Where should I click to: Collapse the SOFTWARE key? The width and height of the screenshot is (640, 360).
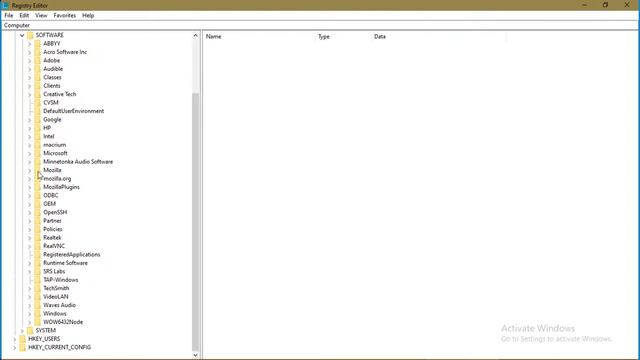pyautogui.click(x=22, y=35)
